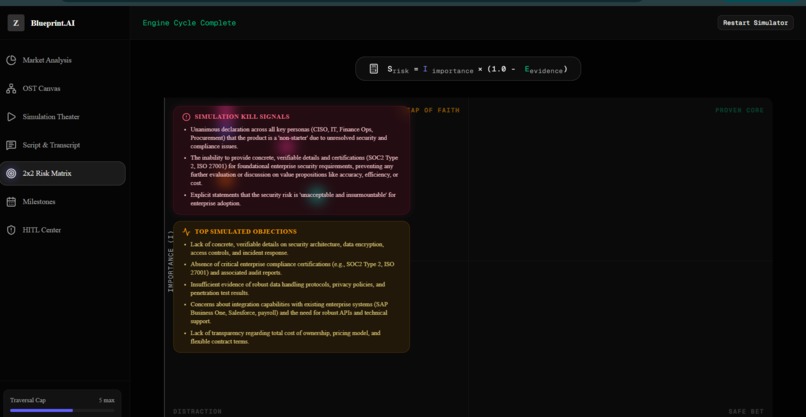The width and height of the screenshot is (806, 417).
Task: Adjust the Traversal Cap slider
Action: click(62, 410)
